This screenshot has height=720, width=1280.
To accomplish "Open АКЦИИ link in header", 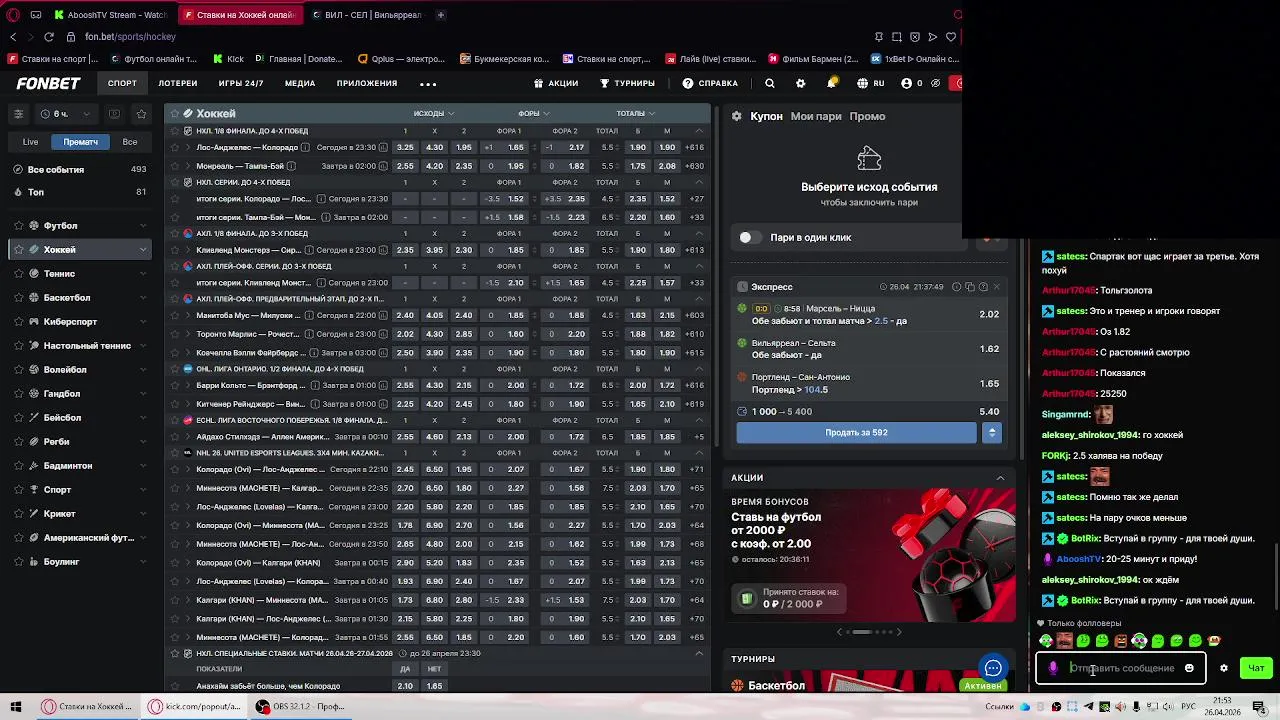I will [x=556, y=83].
